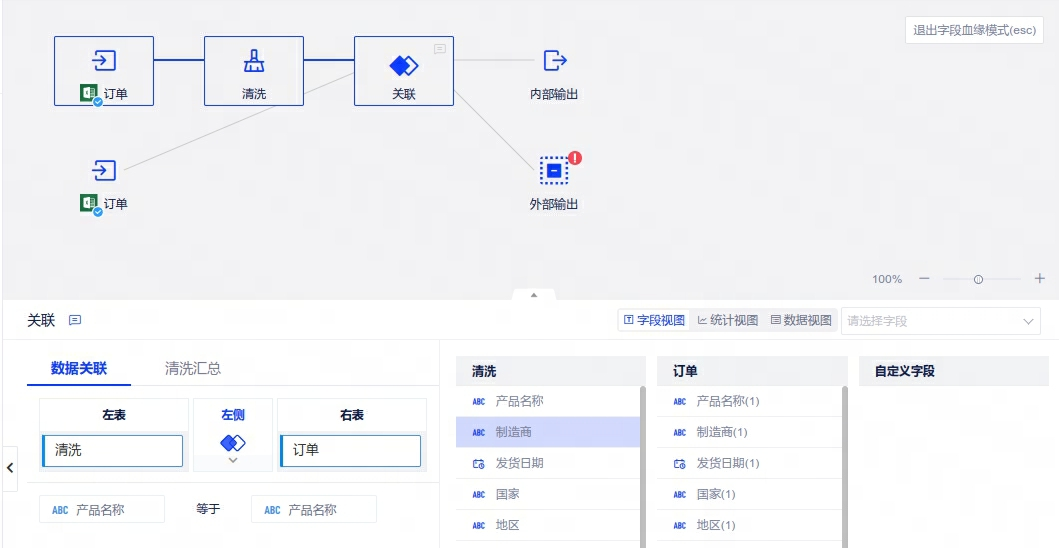Switch to 数据视图 data view
The width and height of the screenshot is (1059, 548).
point(801,321)
